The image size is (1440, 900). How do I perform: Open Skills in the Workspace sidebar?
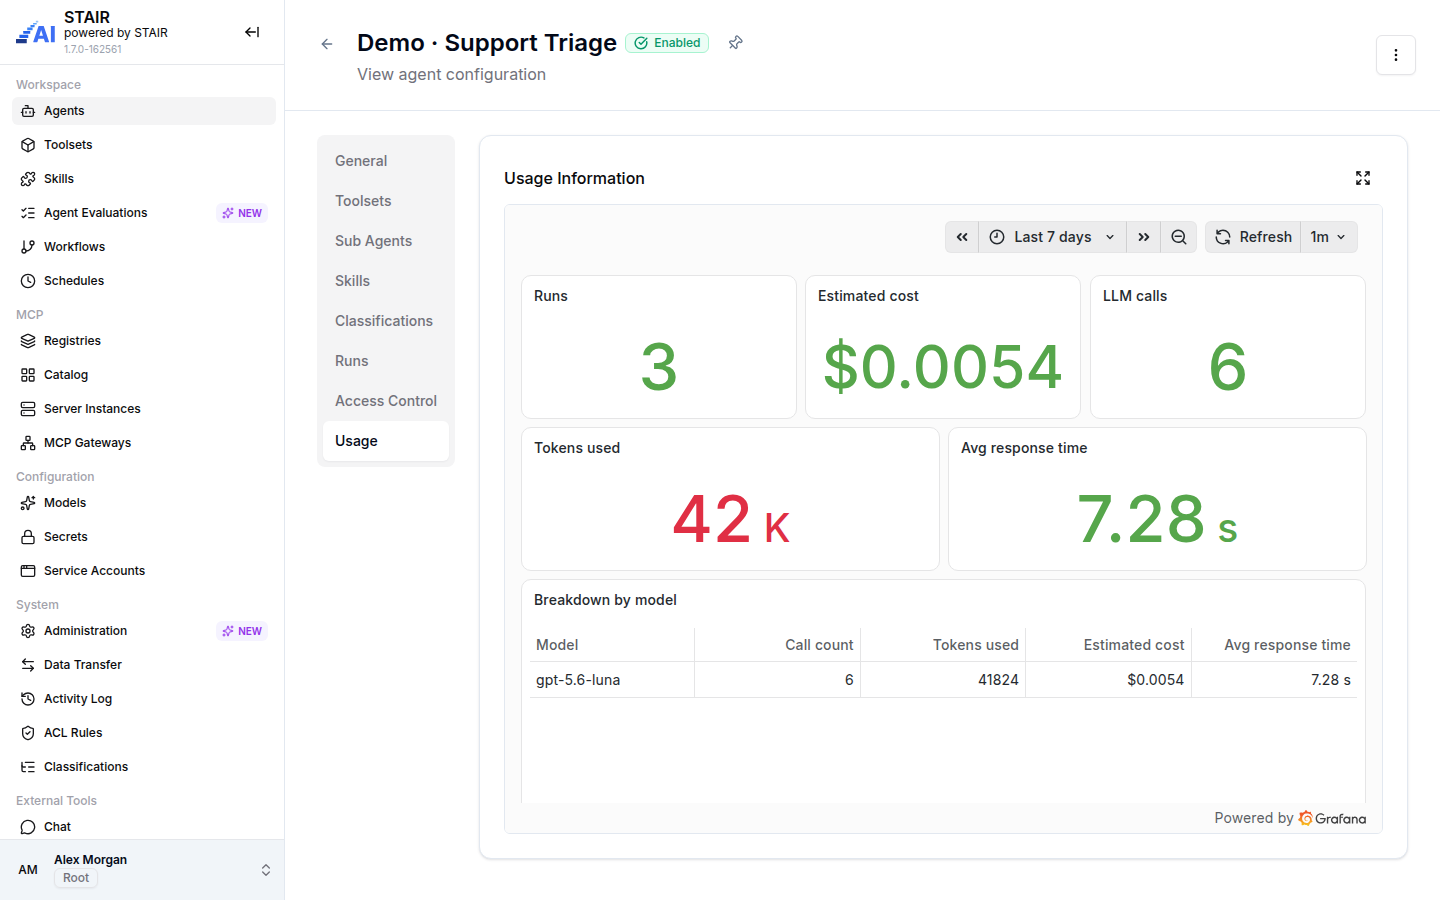[x=144, y=179]
